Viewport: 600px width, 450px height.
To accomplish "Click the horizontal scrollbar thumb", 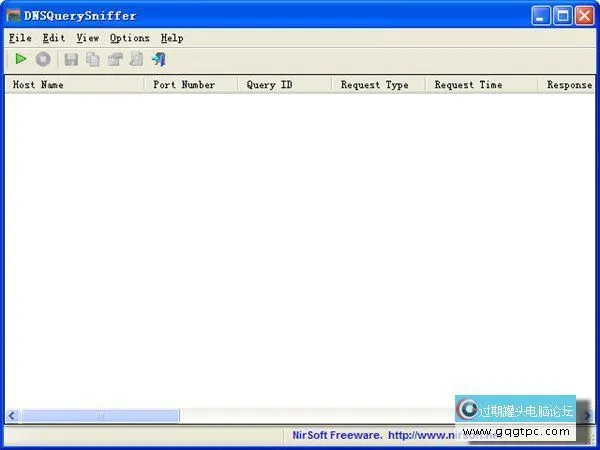I will pyautogui.click(x=100, y=416).
